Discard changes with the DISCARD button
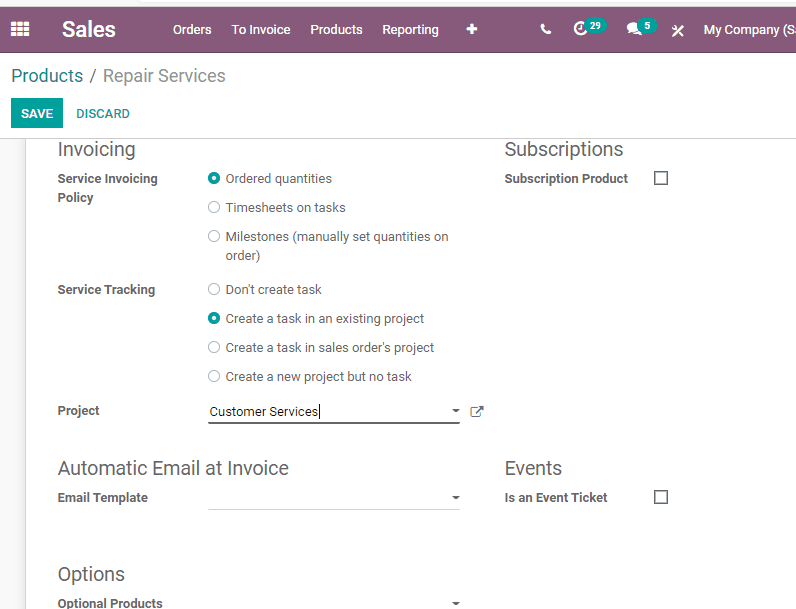This screenshot has width=796, height=609. (x=103, y=113)
